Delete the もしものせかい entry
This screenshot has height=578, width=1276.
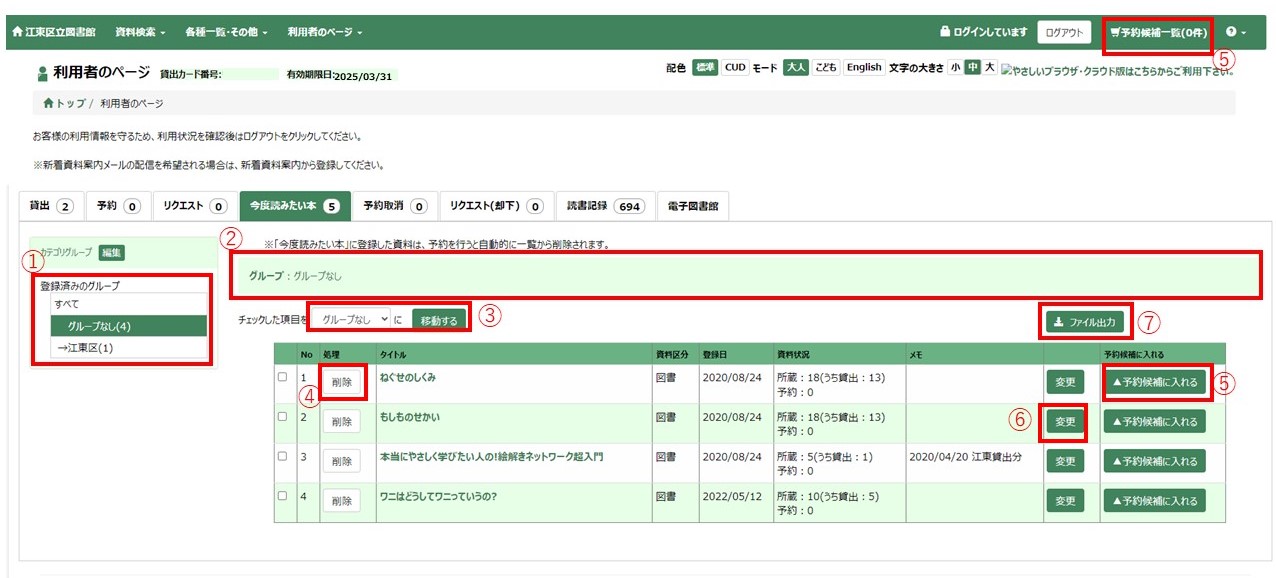tap(341, 421)
